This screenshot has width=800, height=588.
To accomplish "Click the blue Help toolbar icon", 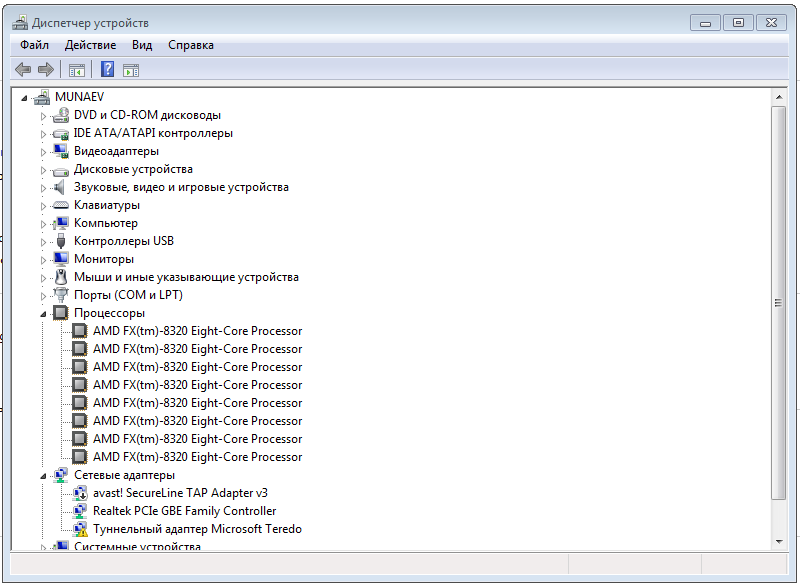I will click(107, 69).
